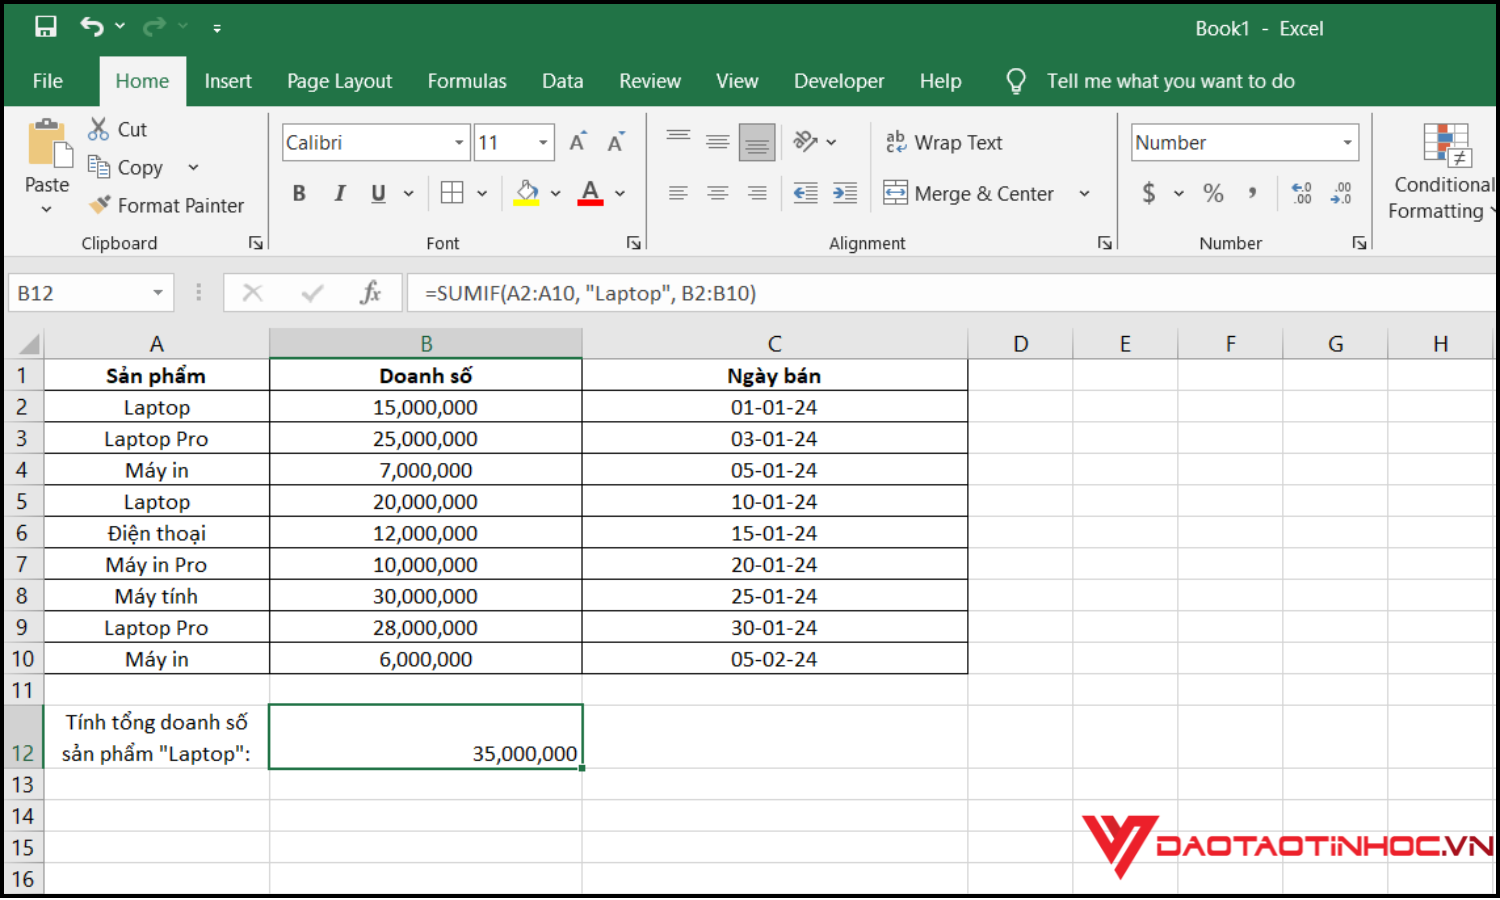Click the Increase Decimal icon
The width and height of the screenshot is (1500, 900).
point(1301,194)
